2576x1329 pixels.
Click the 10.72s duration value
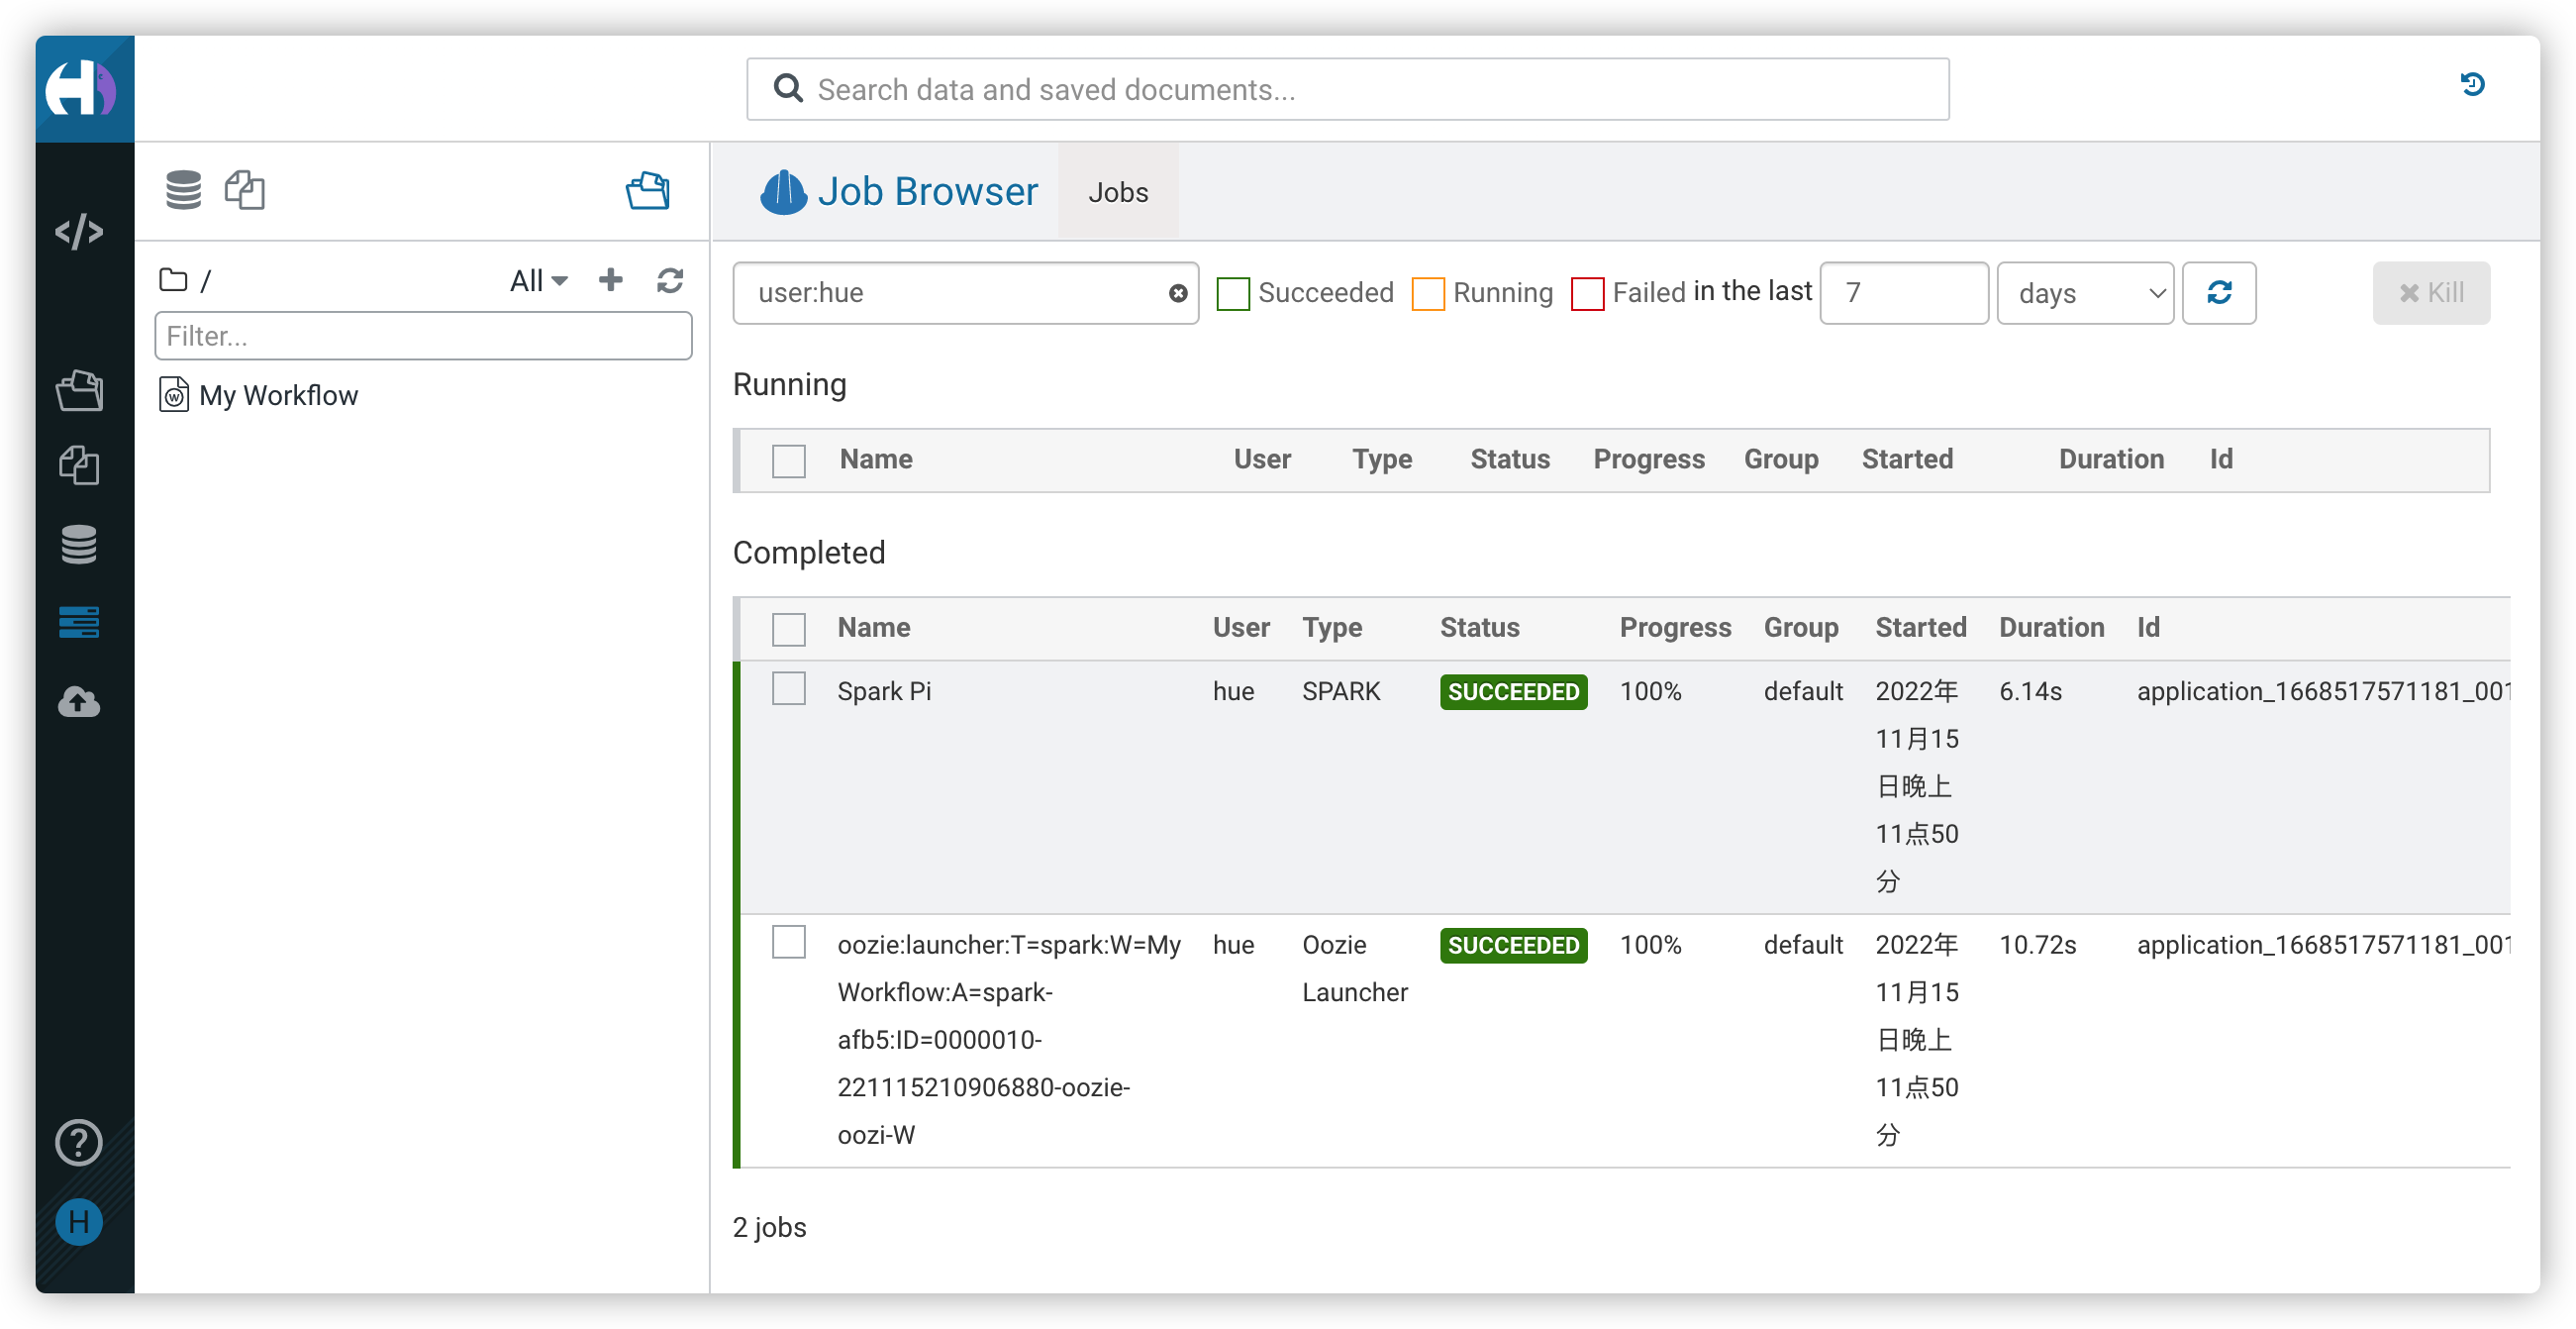click(2037, 945)
